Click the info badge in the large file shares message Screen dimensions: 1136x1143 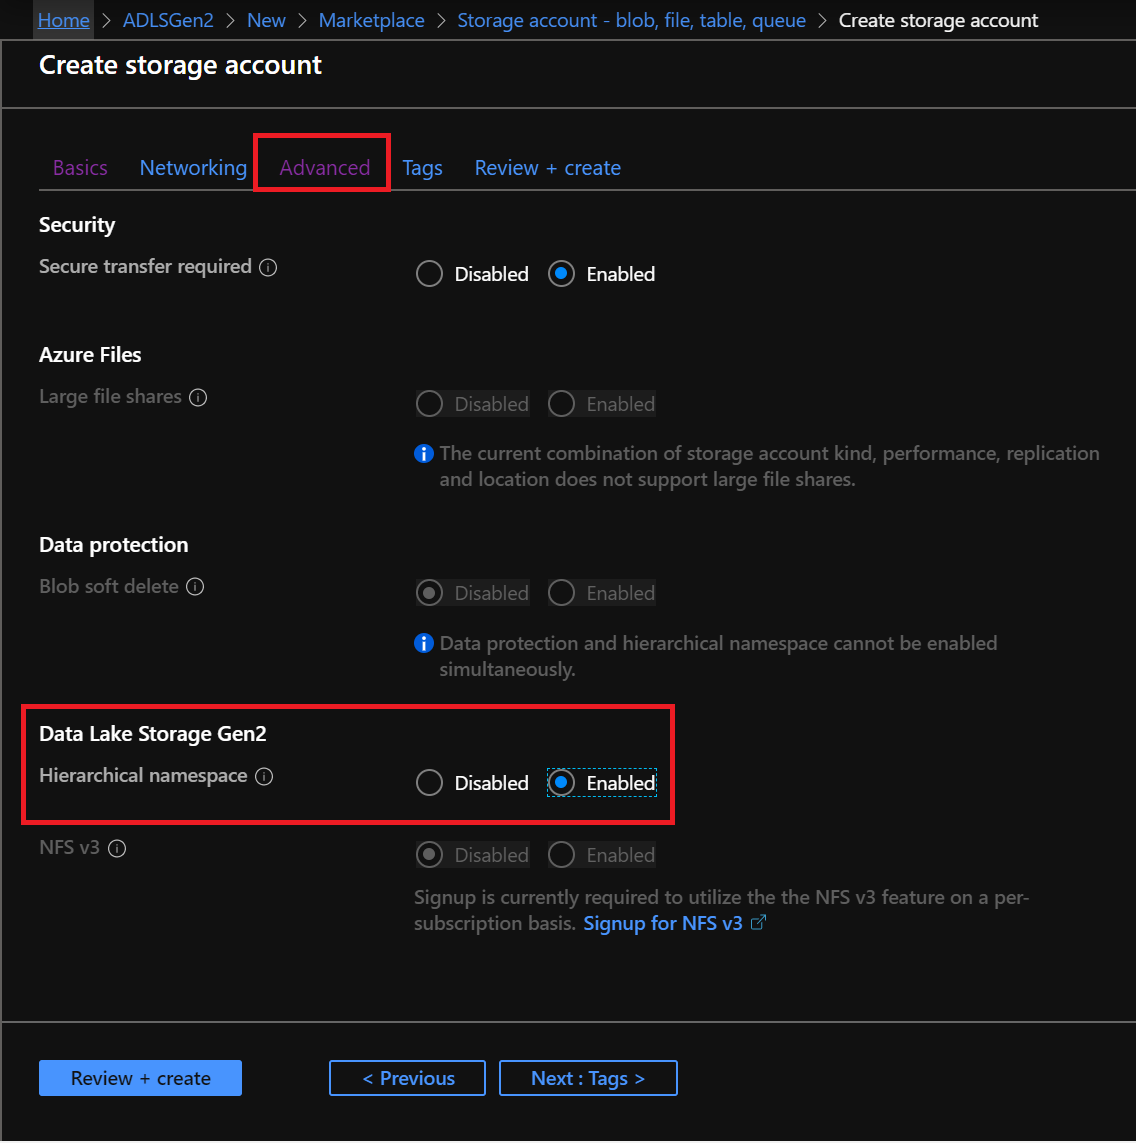coord(423,453)
